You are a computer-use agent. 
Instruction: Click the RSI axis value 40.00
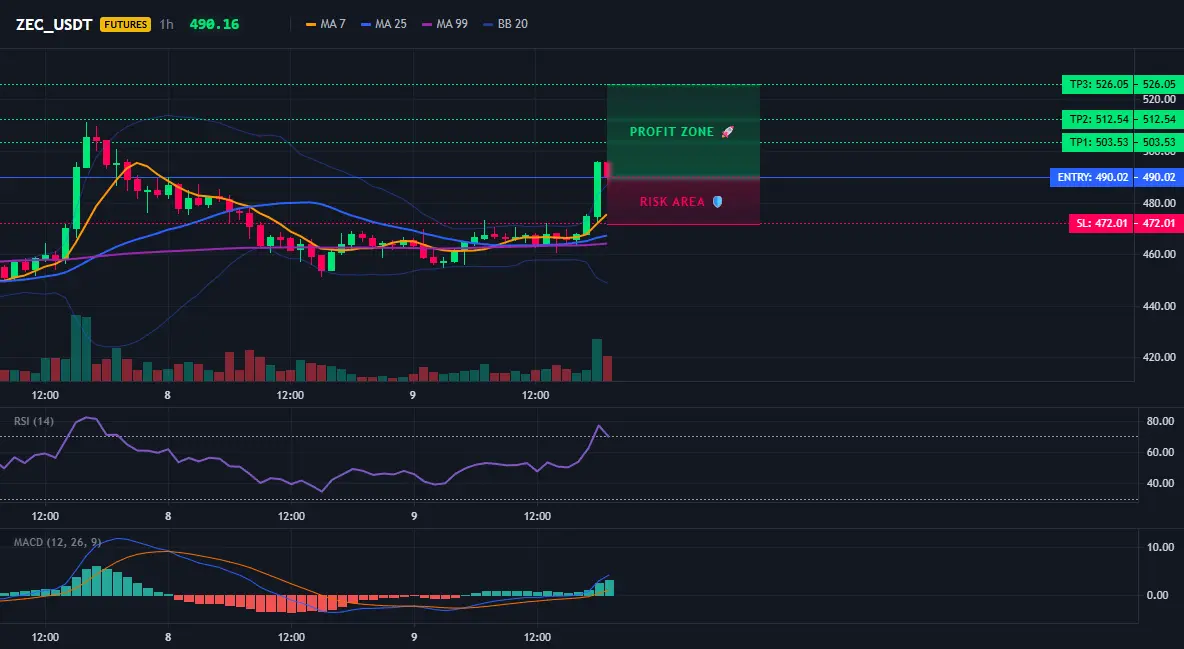(1161, 484)
